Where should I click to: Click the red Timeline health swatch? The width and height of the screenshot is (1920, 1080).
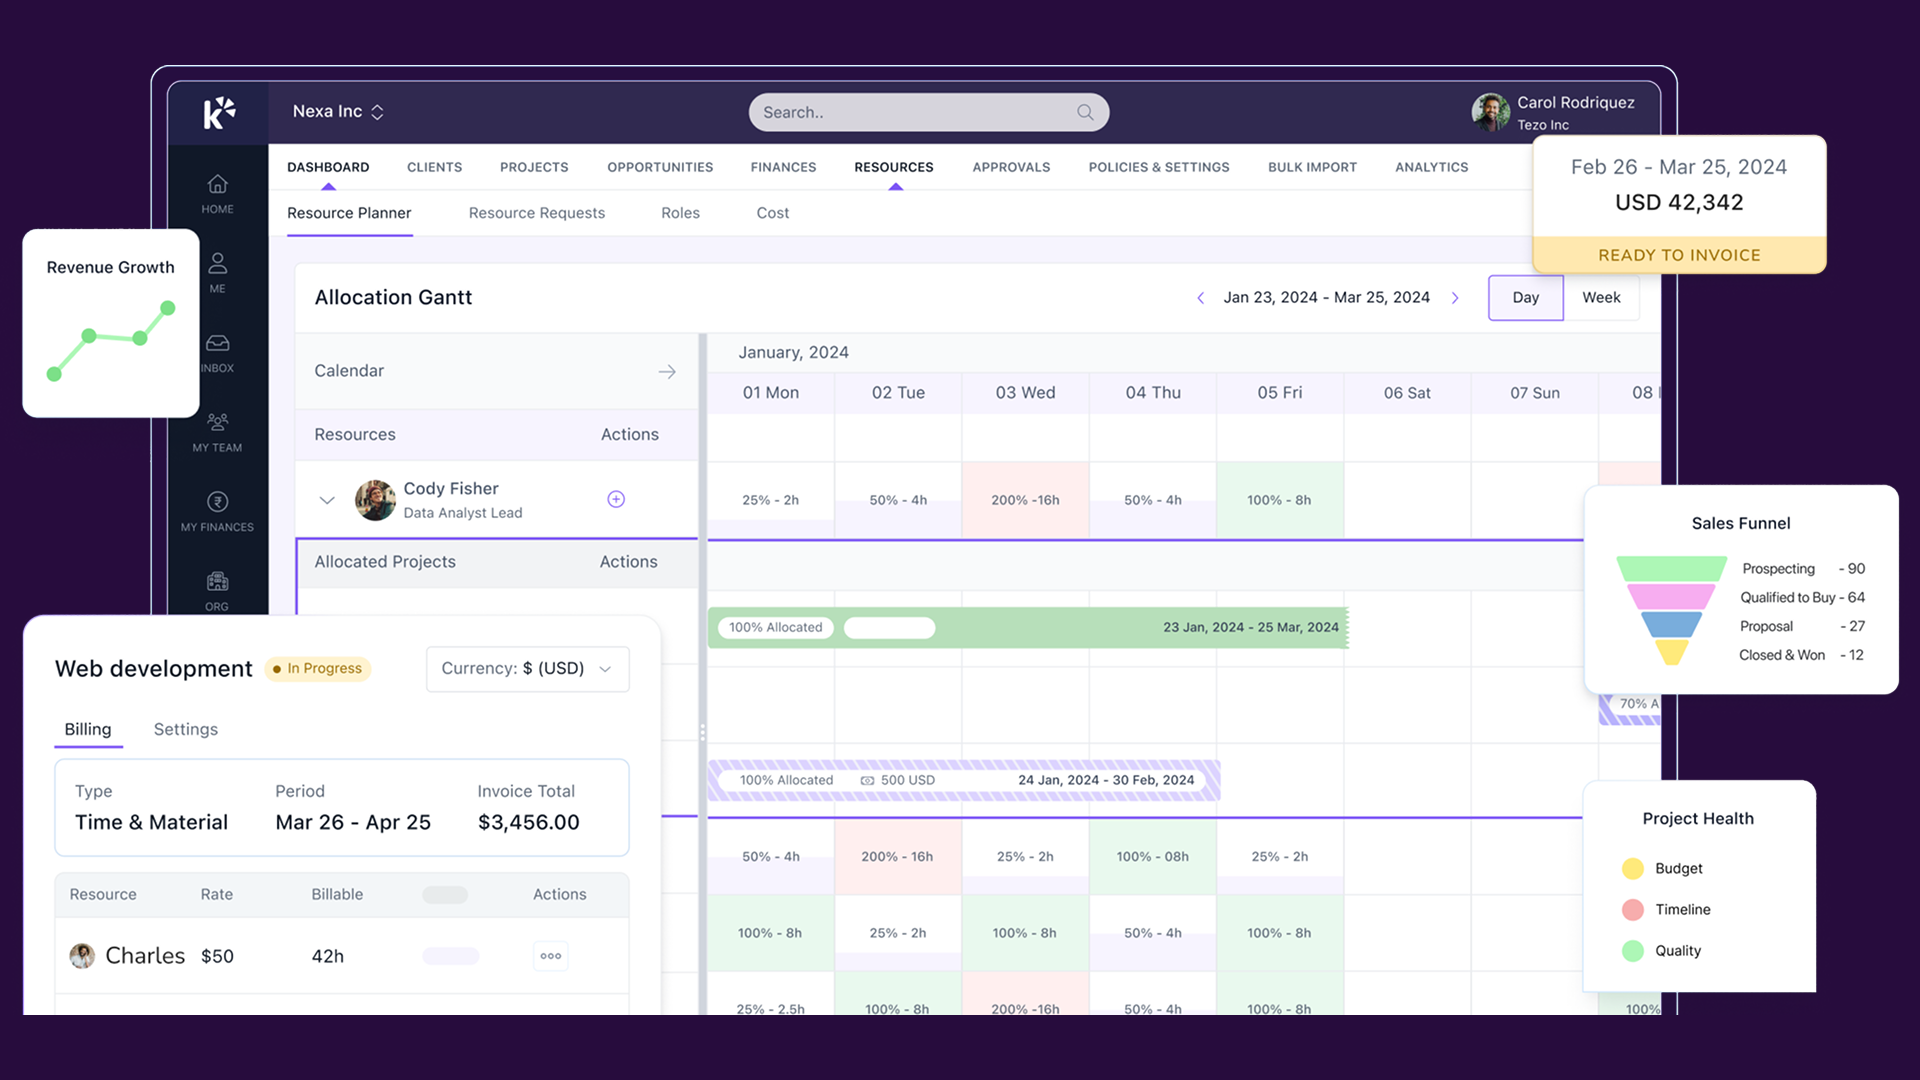(1632, 910)
